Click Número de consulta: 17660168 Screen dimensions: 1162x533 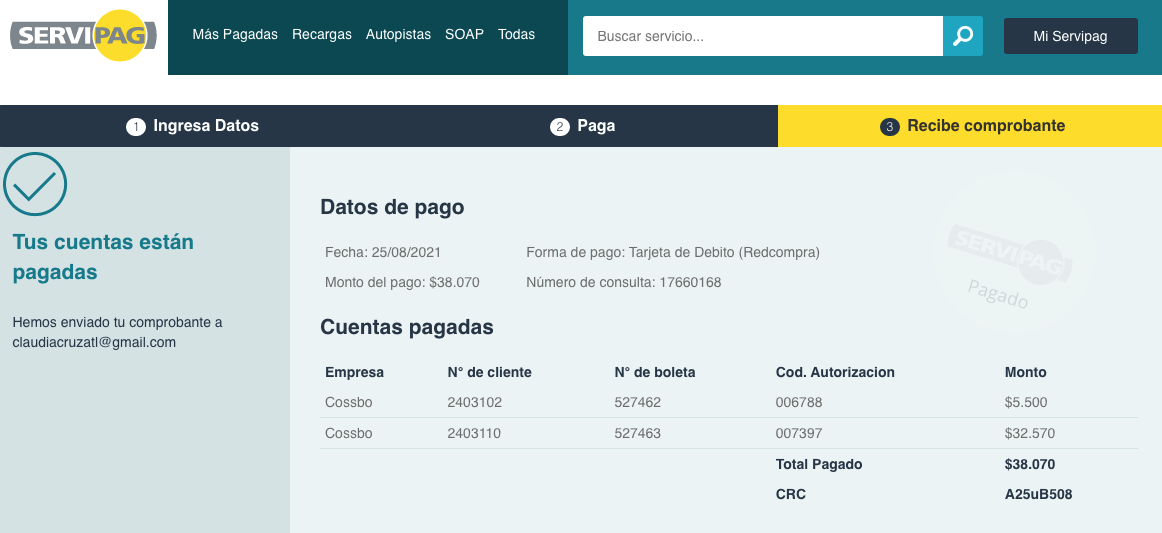click(x=623, y=282)
